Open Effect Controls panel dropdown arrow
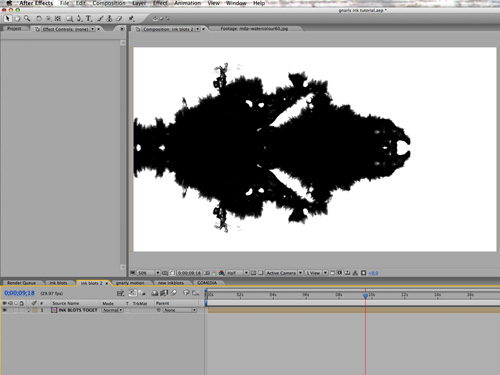The height and width of the screenshot is (375, 500). click(93, 29)
